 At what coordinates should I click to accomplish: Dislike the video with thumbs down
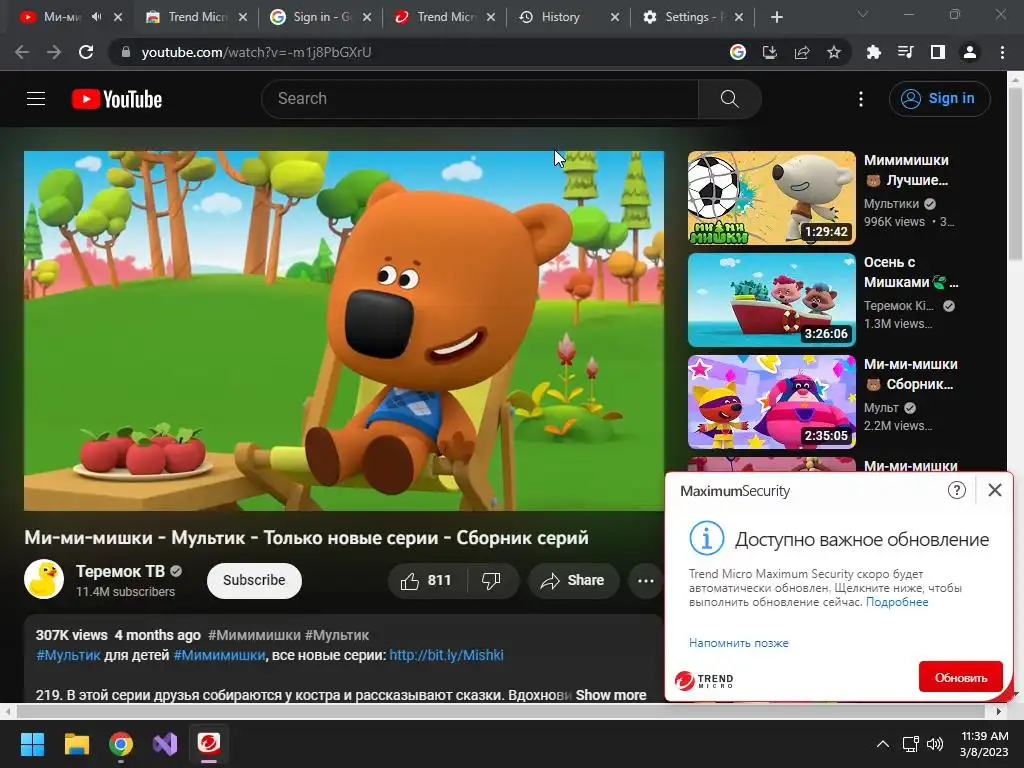[x=491, y=581]
